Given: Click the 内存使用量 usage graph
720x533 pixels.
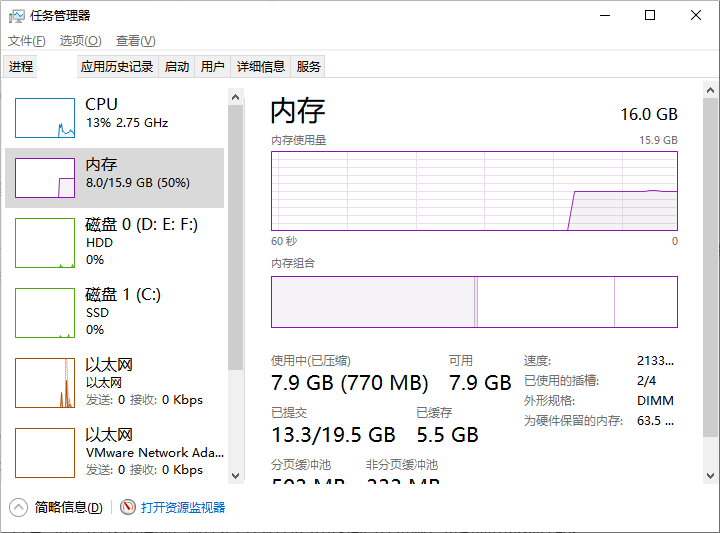Looking at the screenshot, I should pyautogui.click(x=474, y=191).
